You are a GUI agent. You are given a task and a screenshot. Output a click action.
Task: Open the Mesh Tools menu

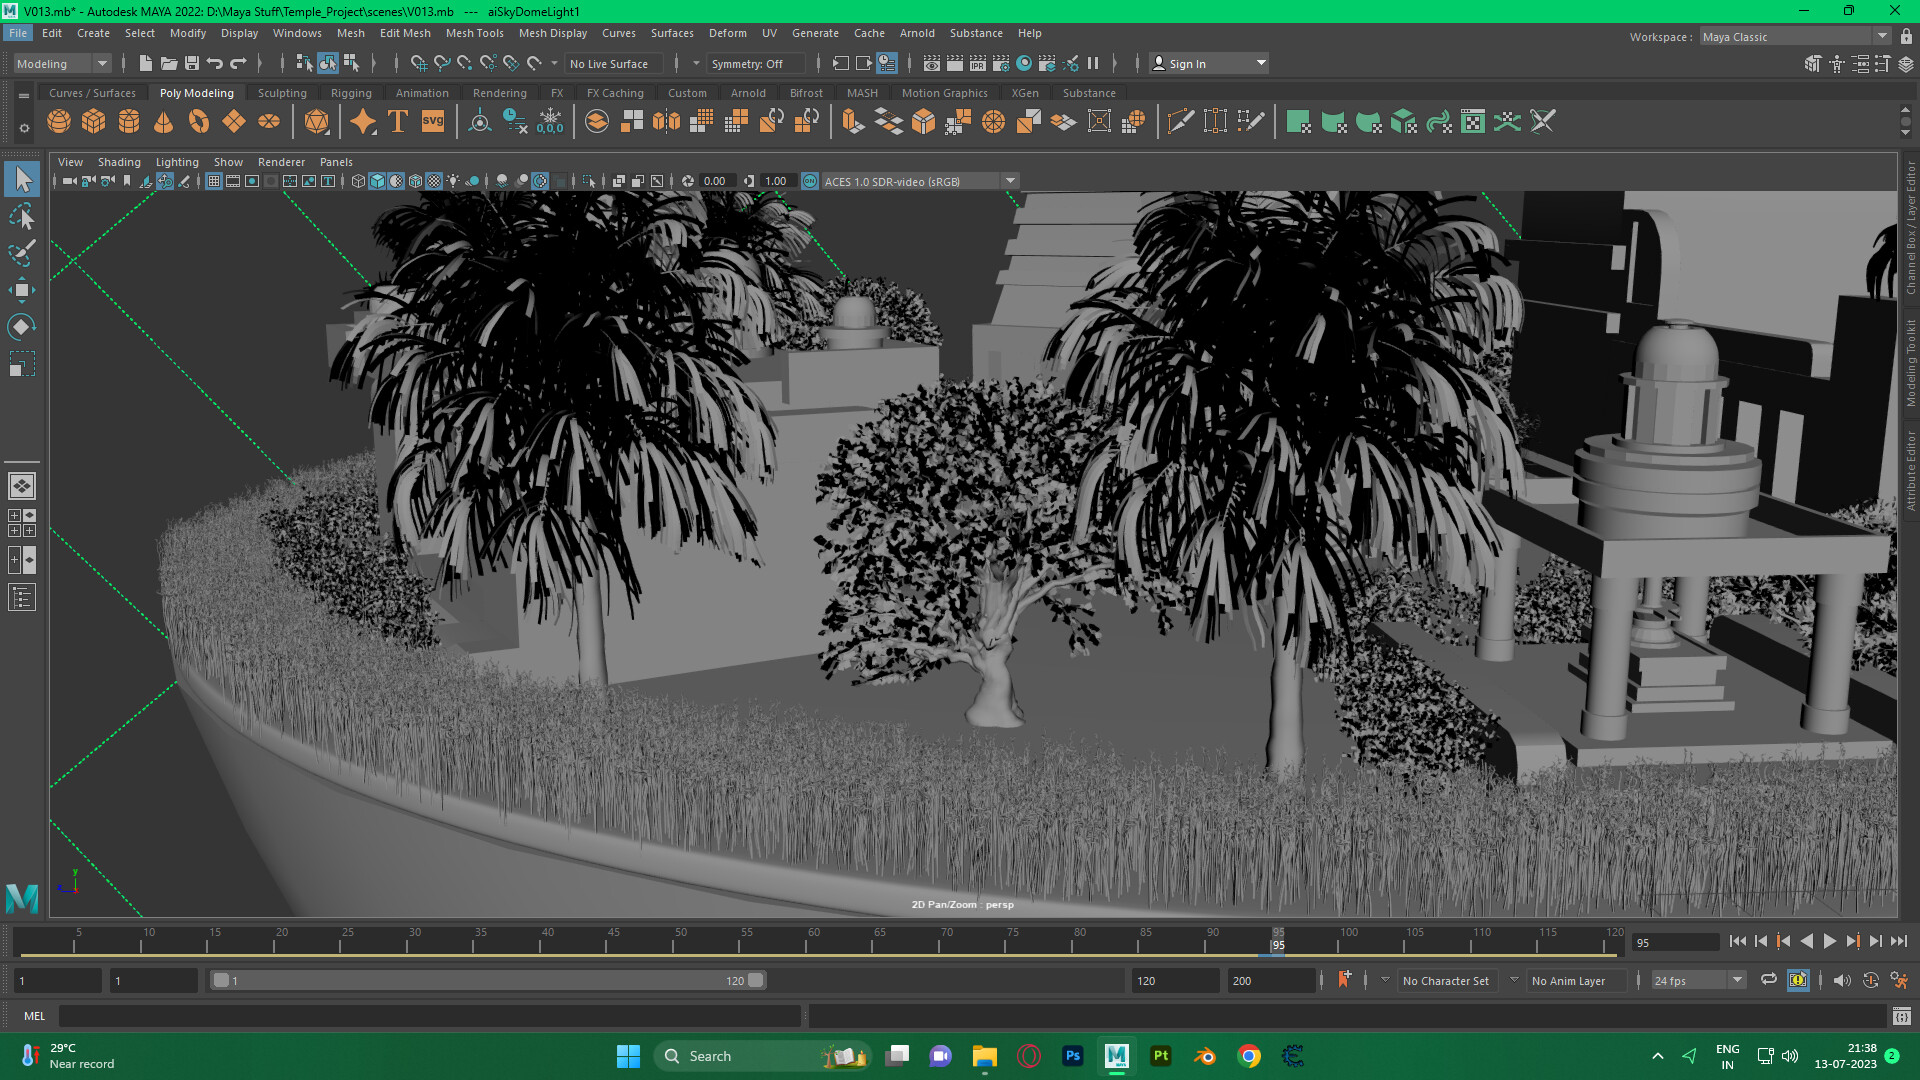[x=474, y=33]
